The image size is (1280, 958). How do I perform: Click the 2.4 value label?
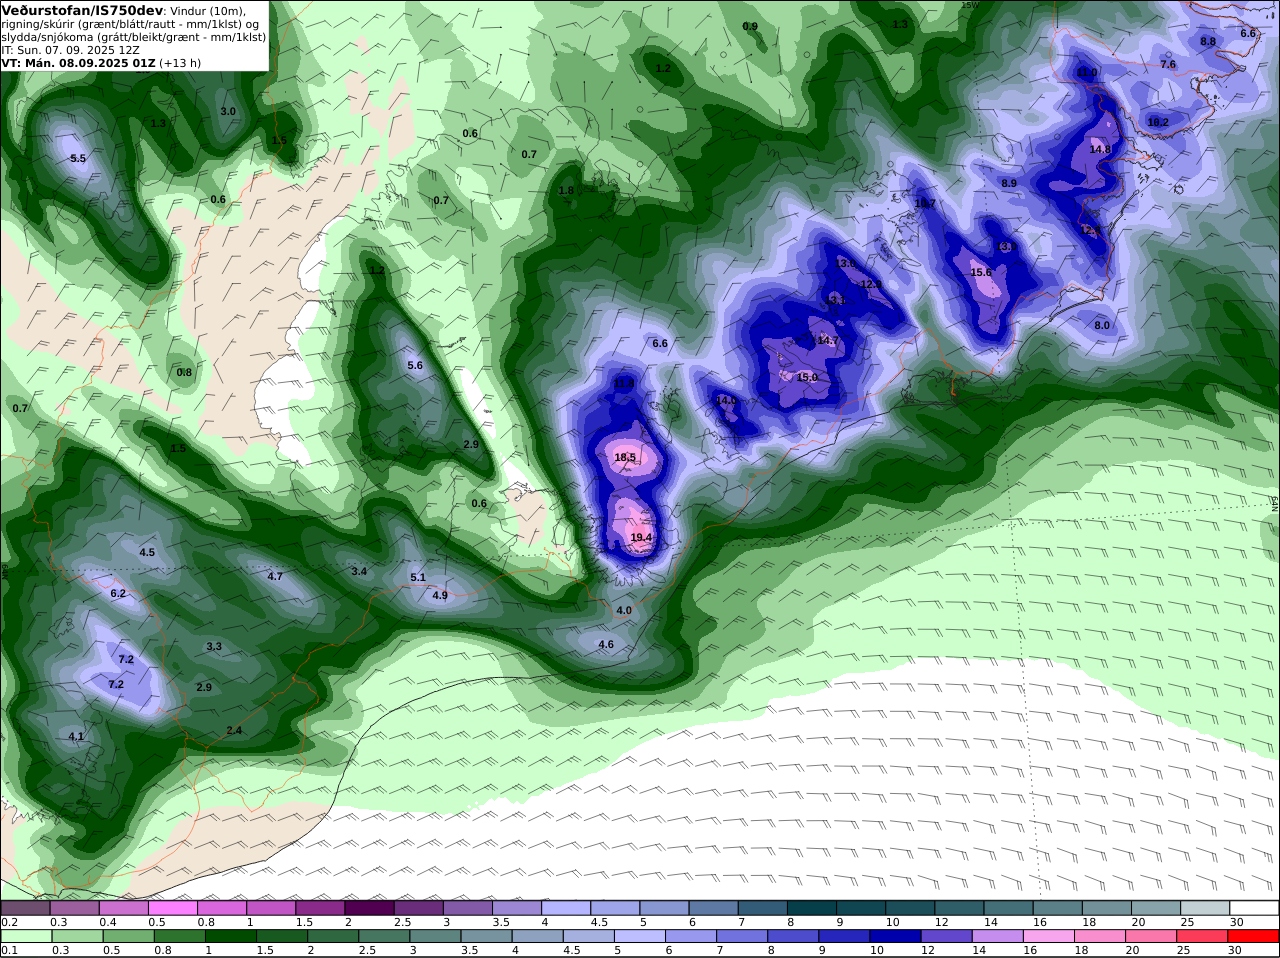234,731
